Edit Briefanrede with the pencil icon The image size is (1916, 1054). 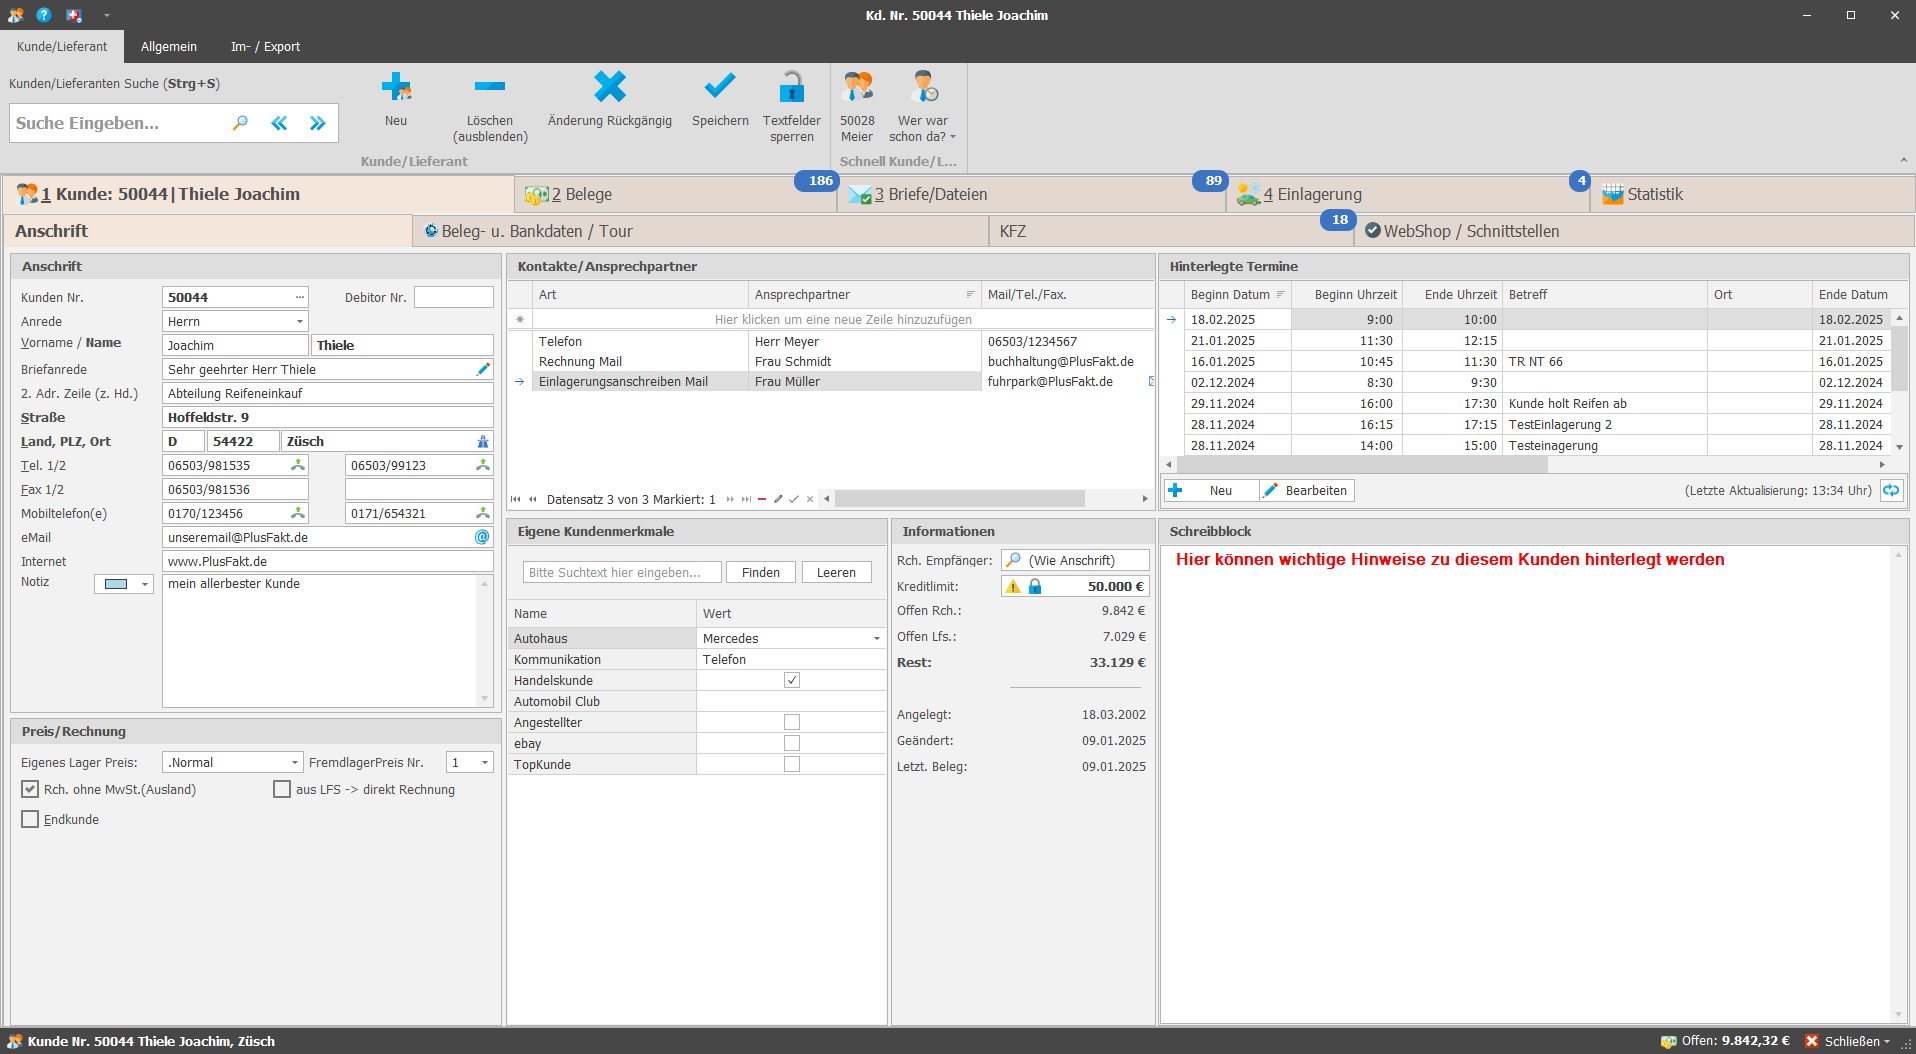coord(483,369)
